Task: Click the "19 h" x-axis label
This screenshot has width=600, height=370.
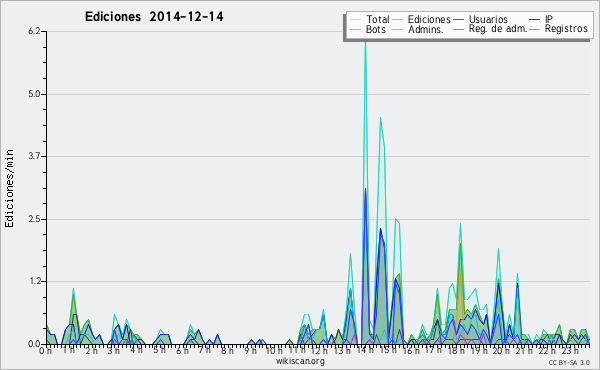Action: tap(478, 350)
